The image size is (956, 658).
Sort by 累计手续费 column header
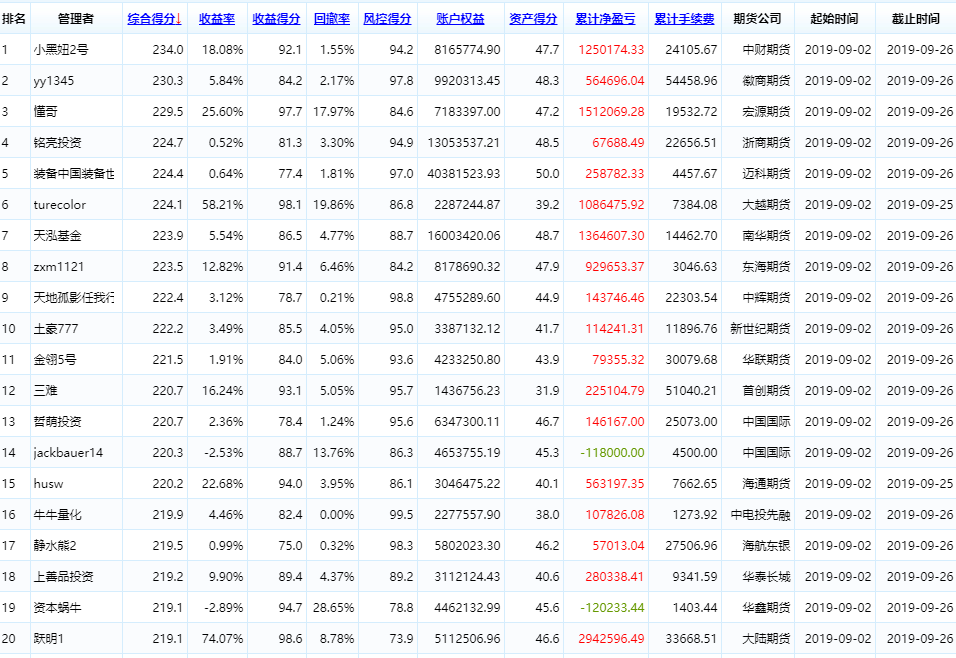[684, 19]
